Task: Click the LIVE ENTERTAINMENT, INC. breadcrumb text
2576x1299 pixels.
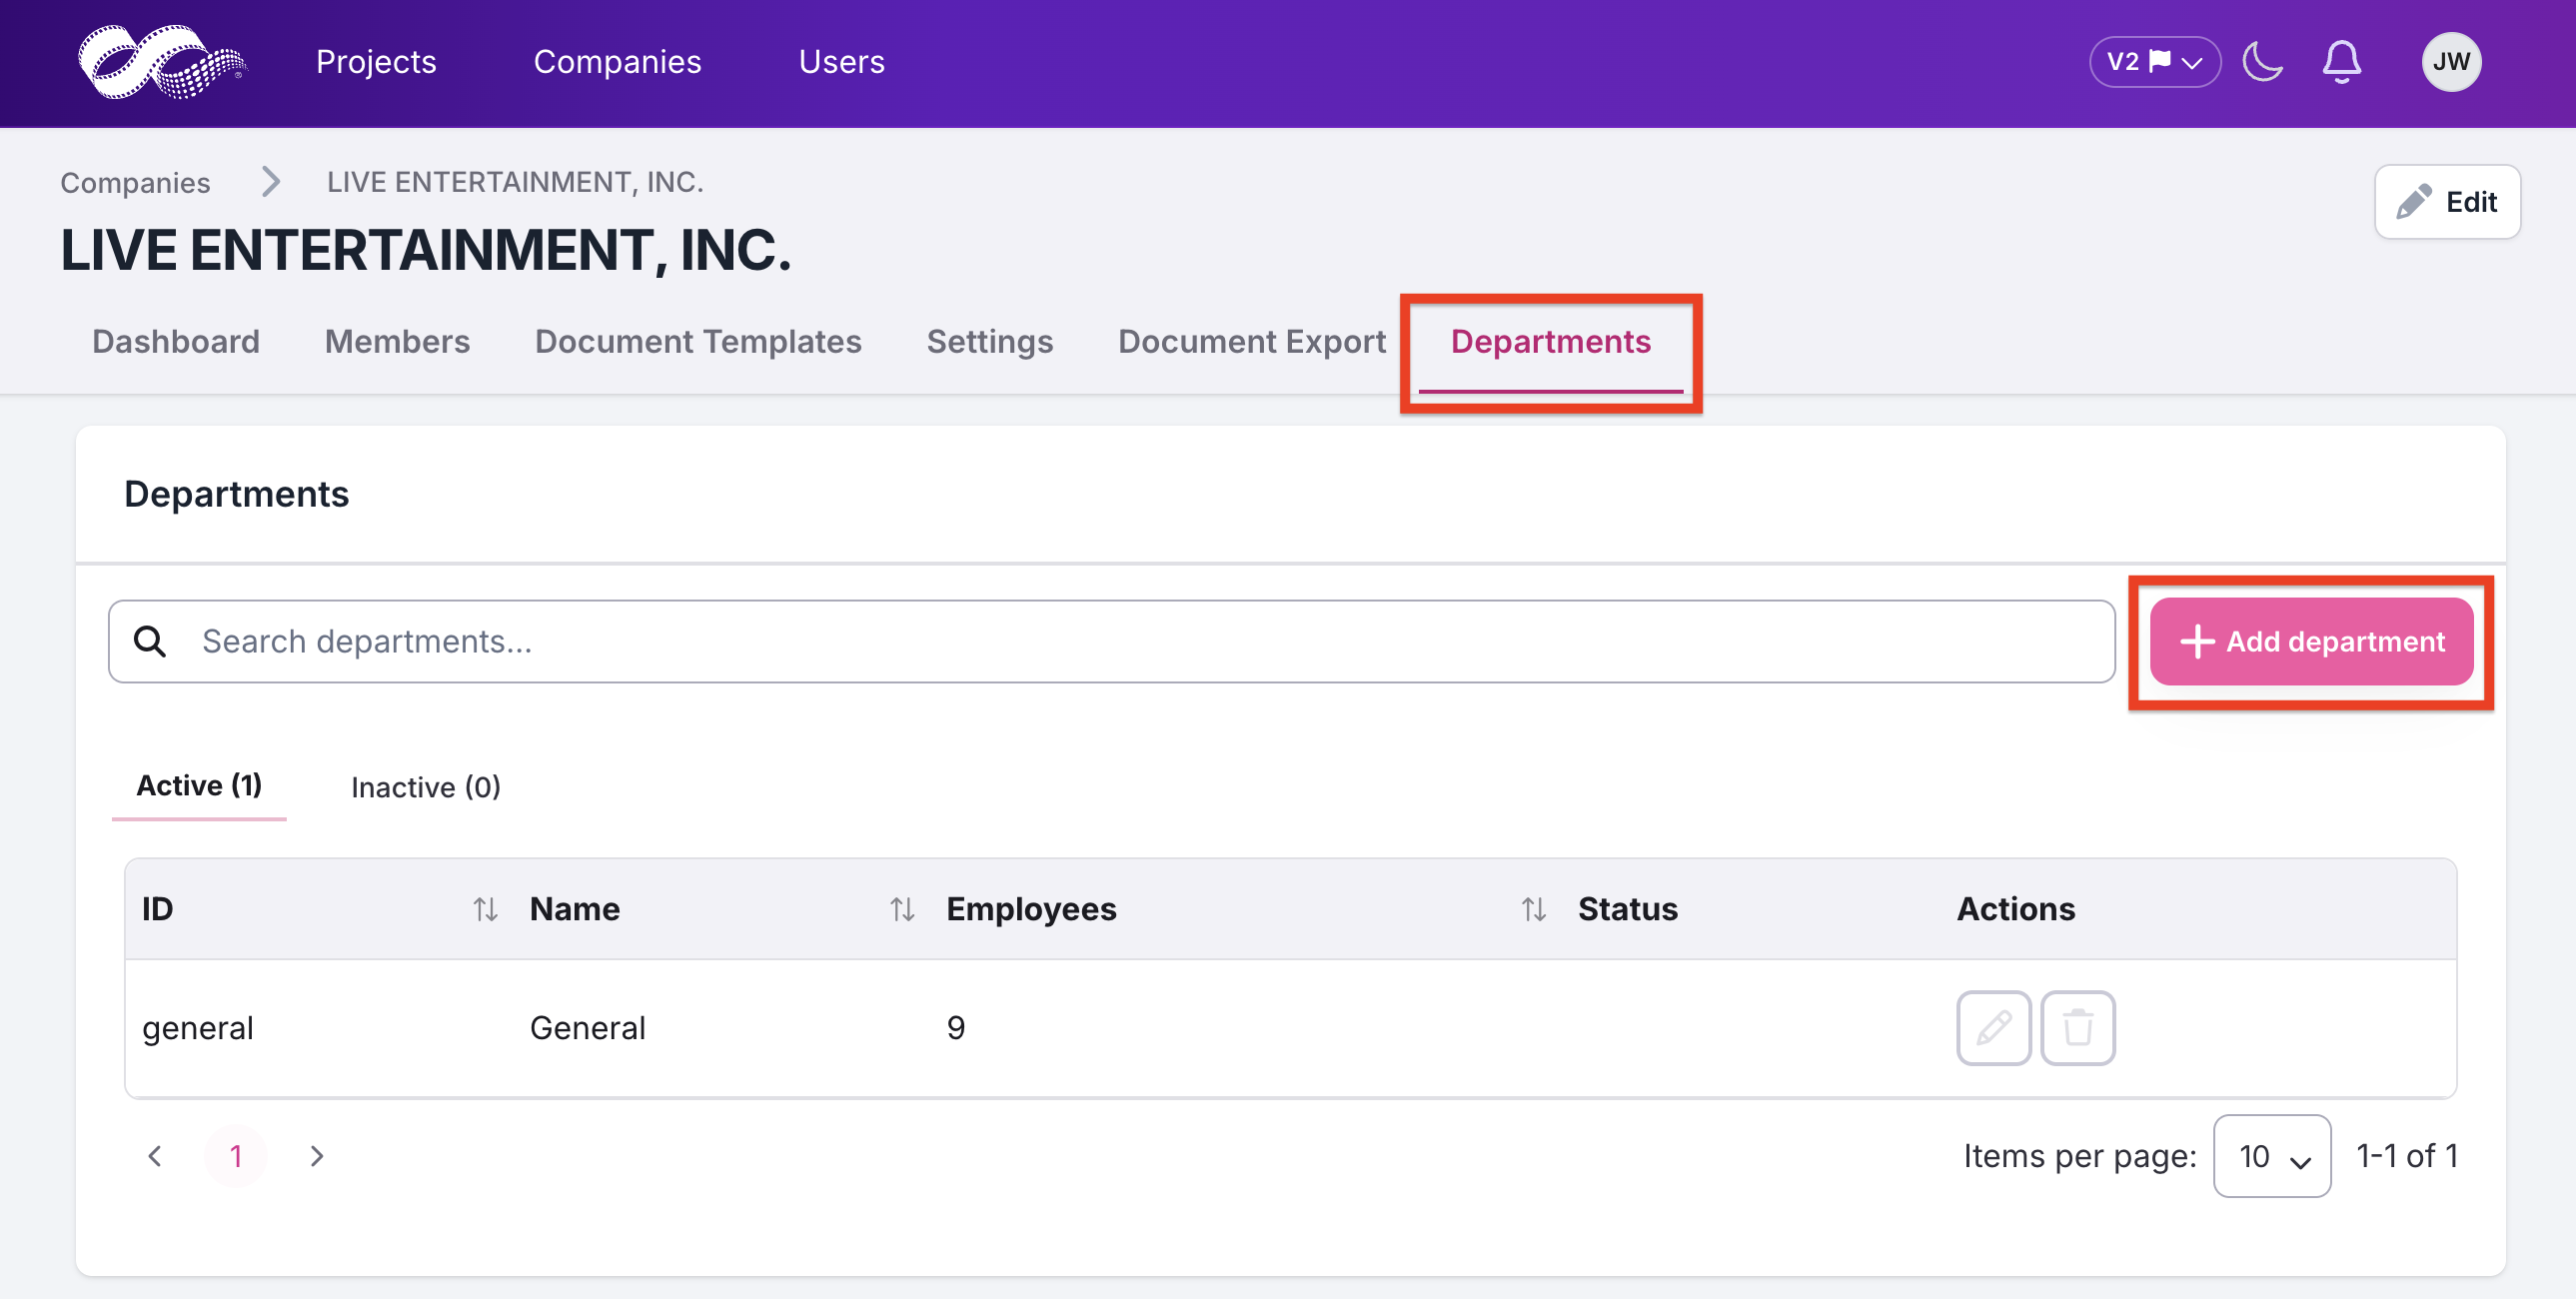Action: [515, 182]
